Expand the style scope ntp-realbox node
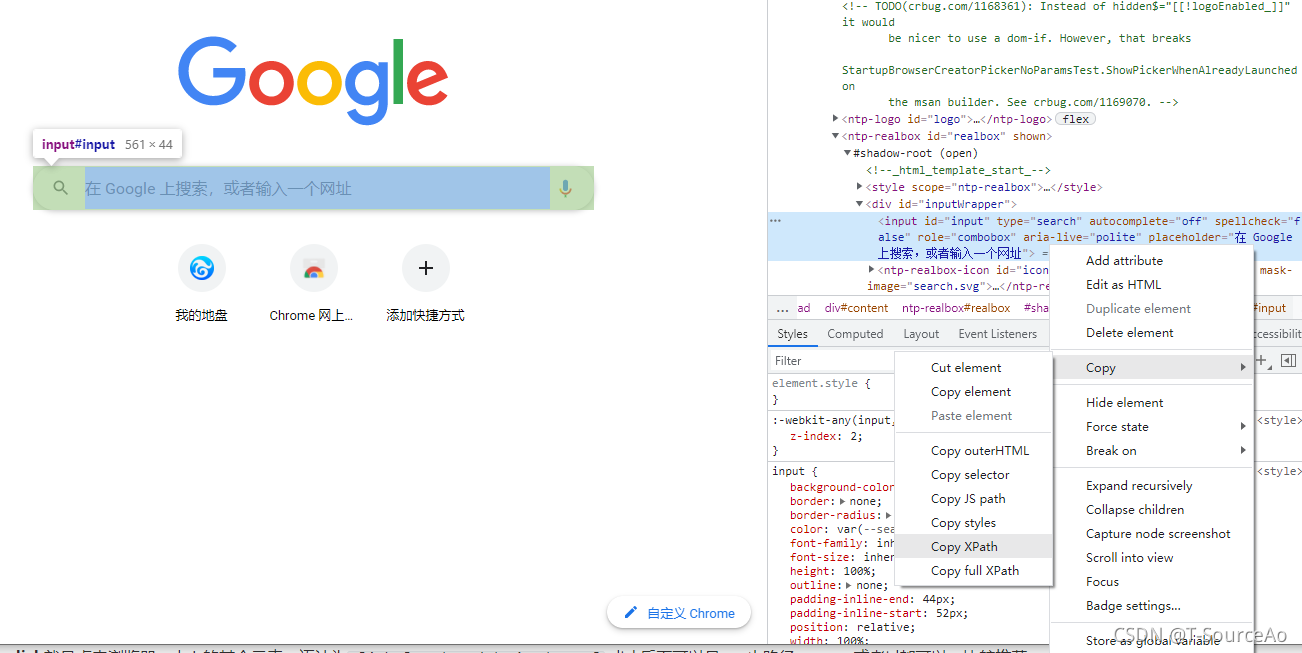Screen dimensions: 1302x653 (860, 187)
